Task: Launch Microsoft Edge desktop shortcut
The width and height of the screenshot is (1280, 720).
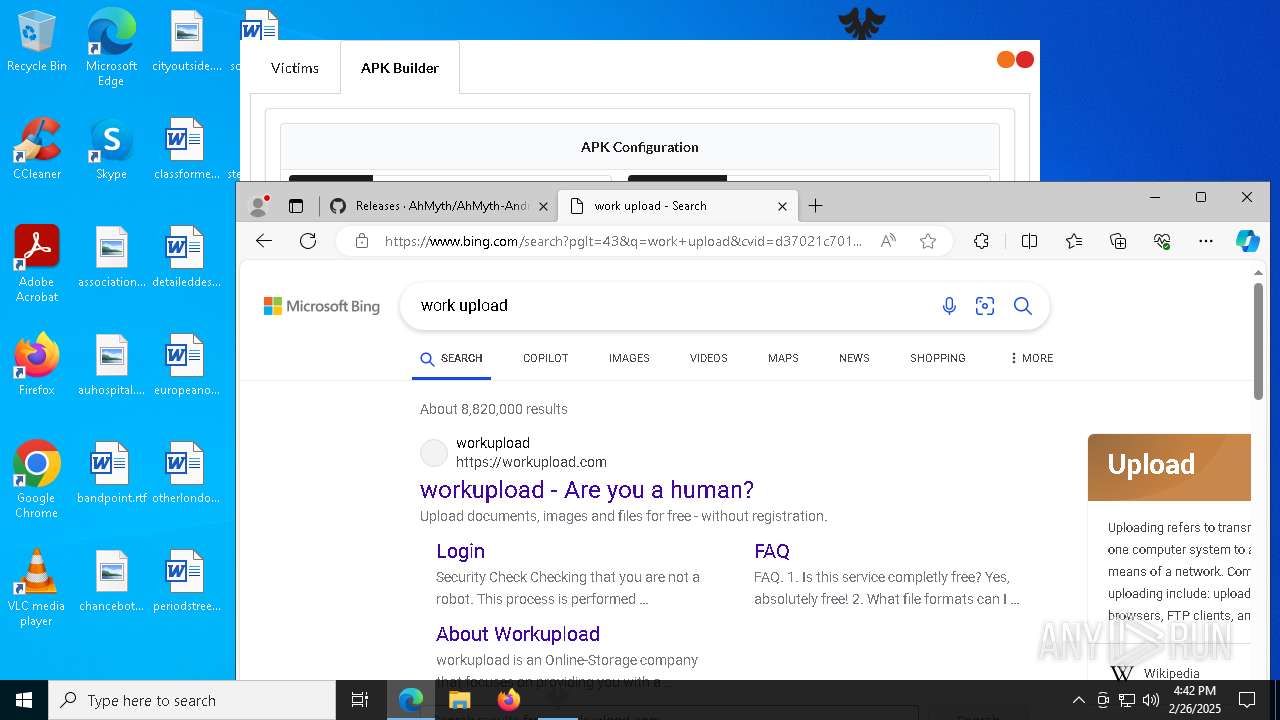Action: (111, 48)
